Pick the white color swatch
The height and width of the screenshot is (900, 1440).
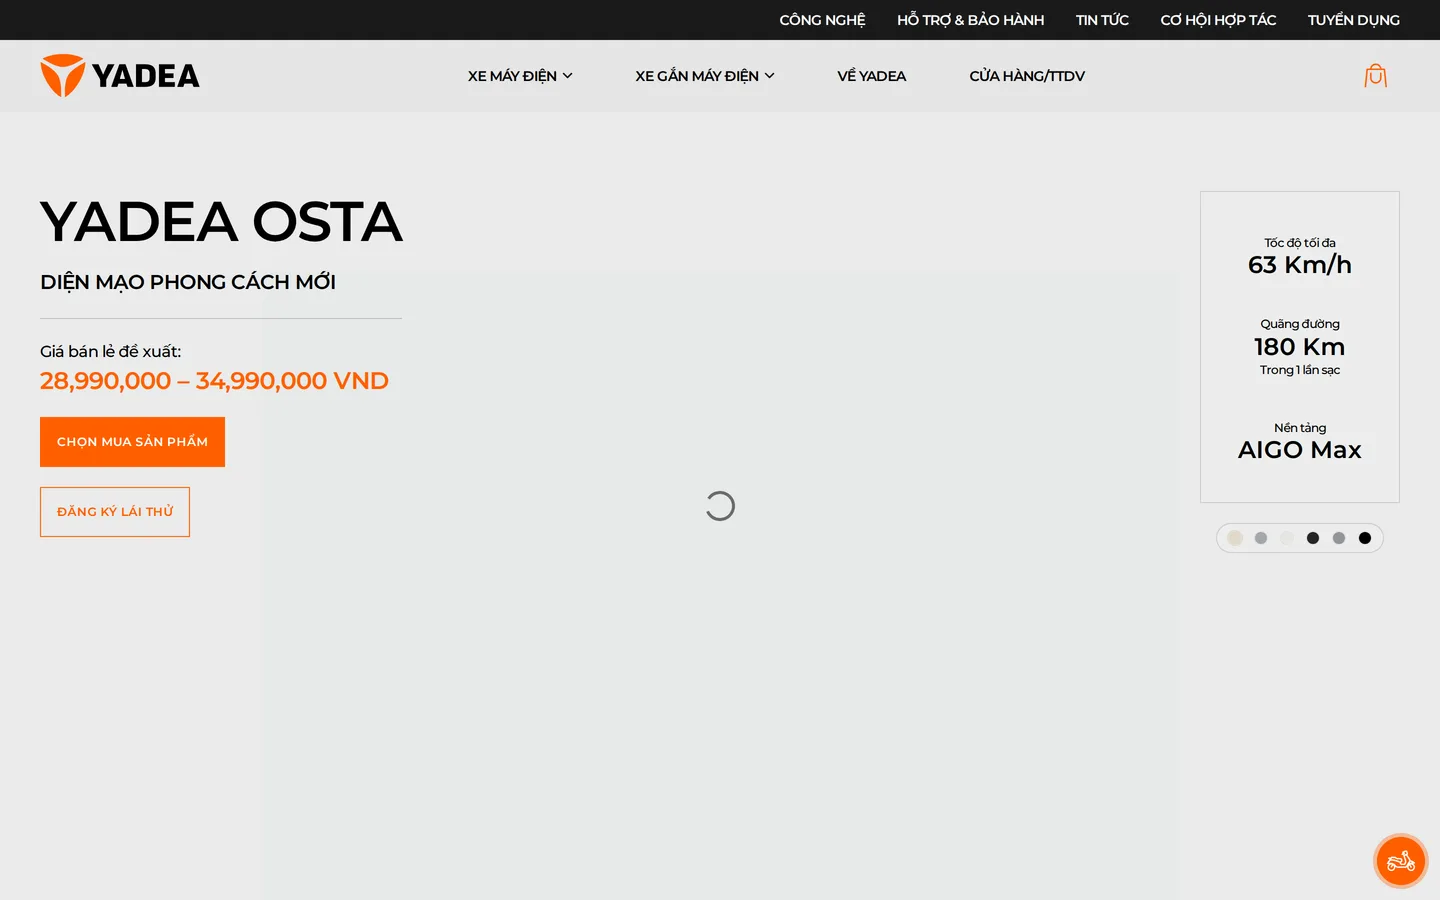point(1287,538)
